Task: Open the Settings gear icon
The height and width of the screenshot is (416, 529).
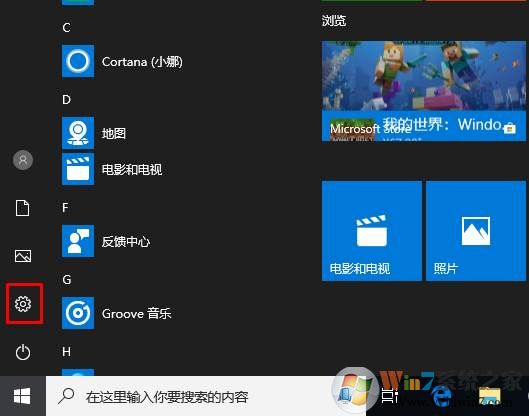Action: click(23, 304)
